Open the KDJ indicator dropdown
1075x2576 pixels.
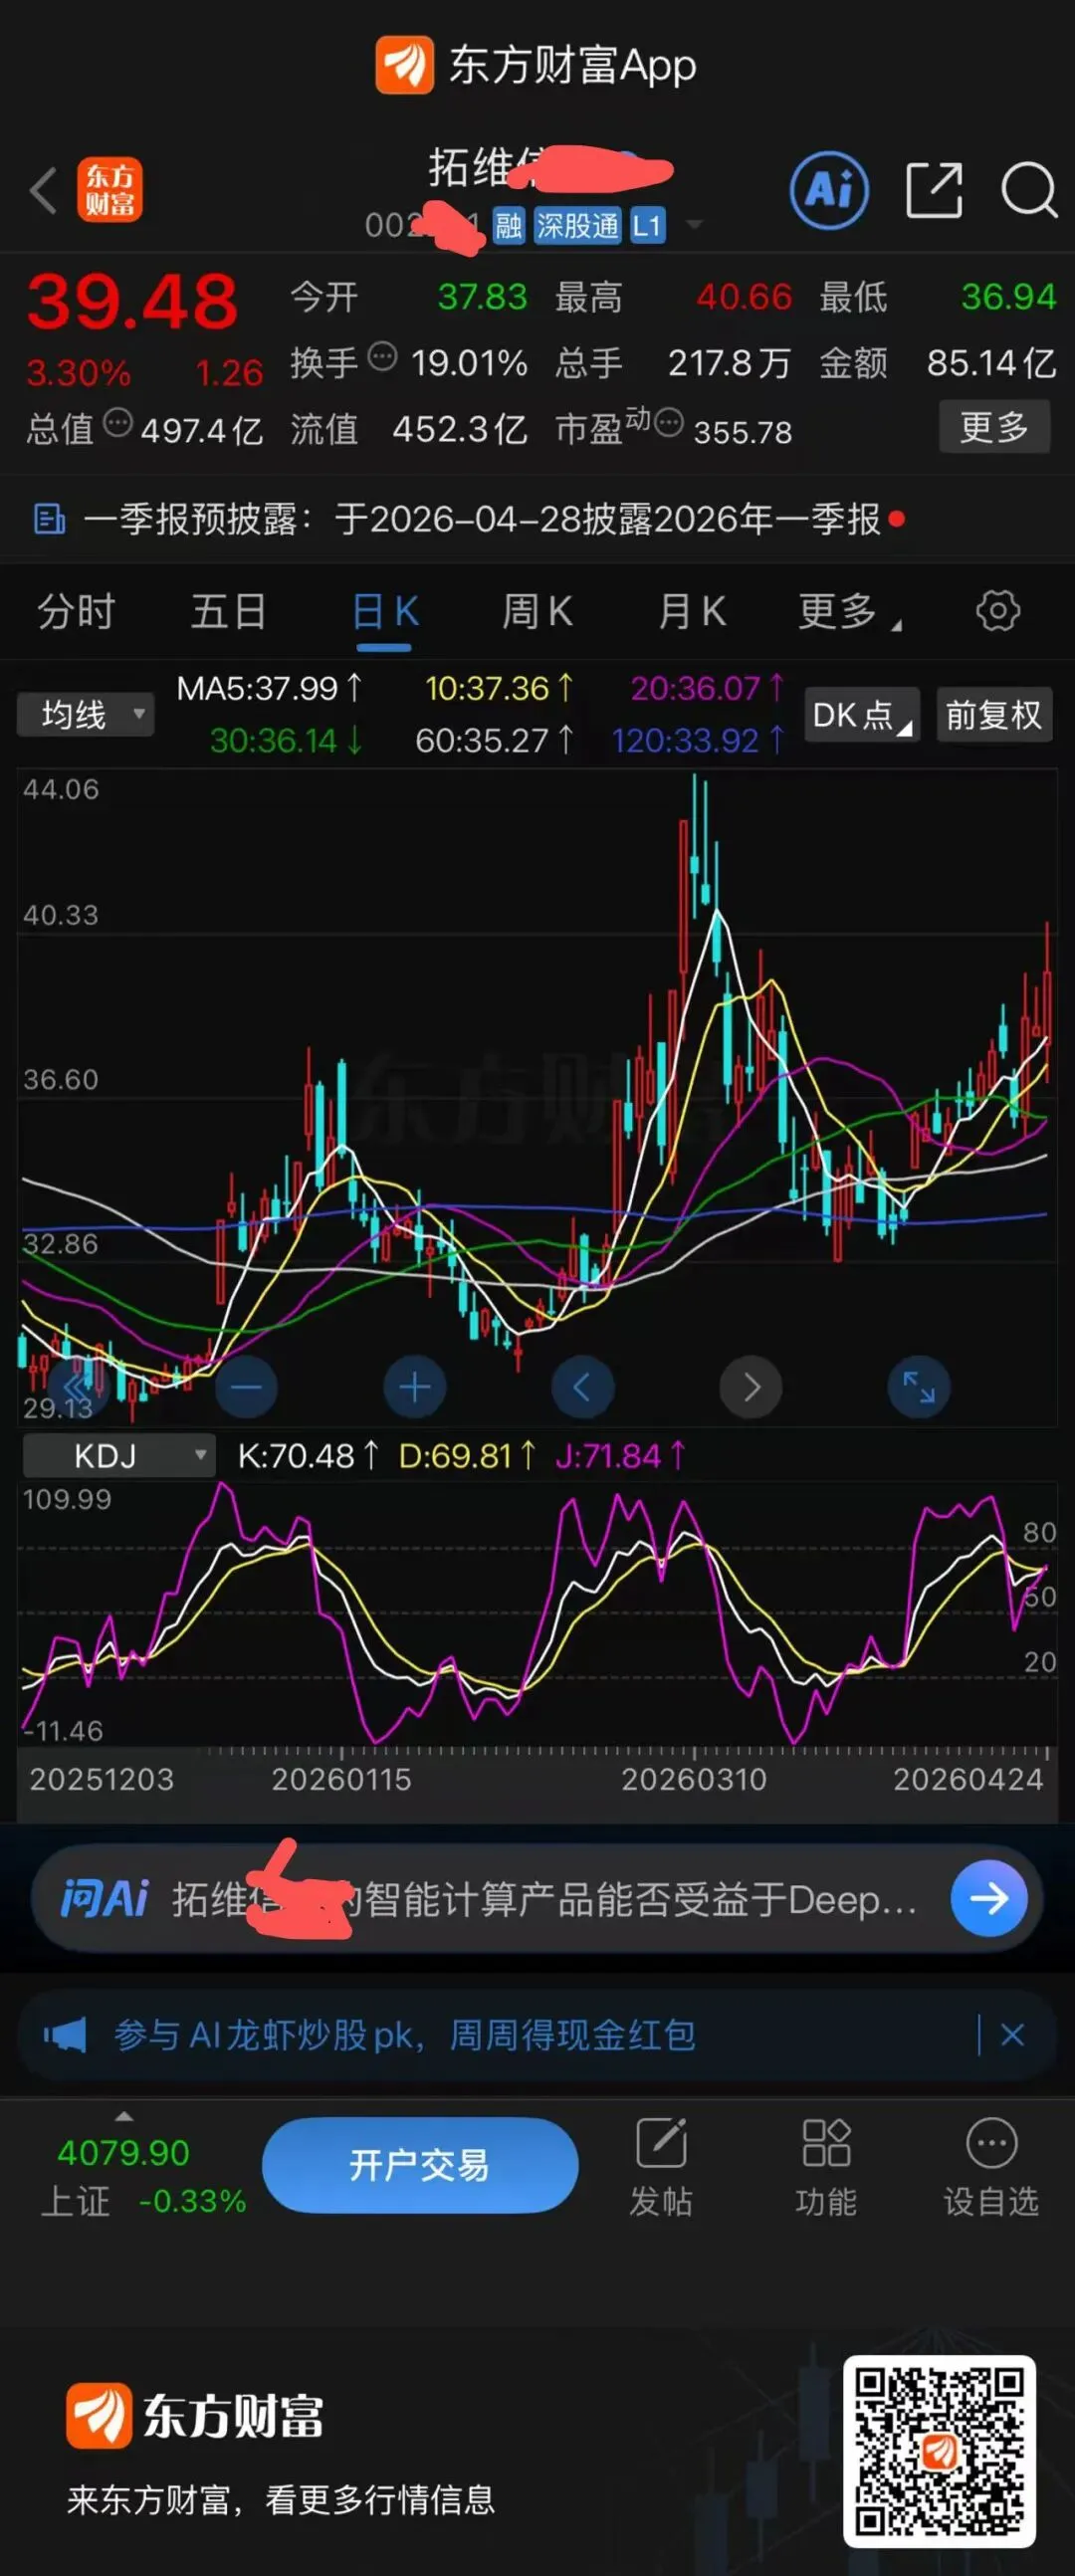point(119,1456)
